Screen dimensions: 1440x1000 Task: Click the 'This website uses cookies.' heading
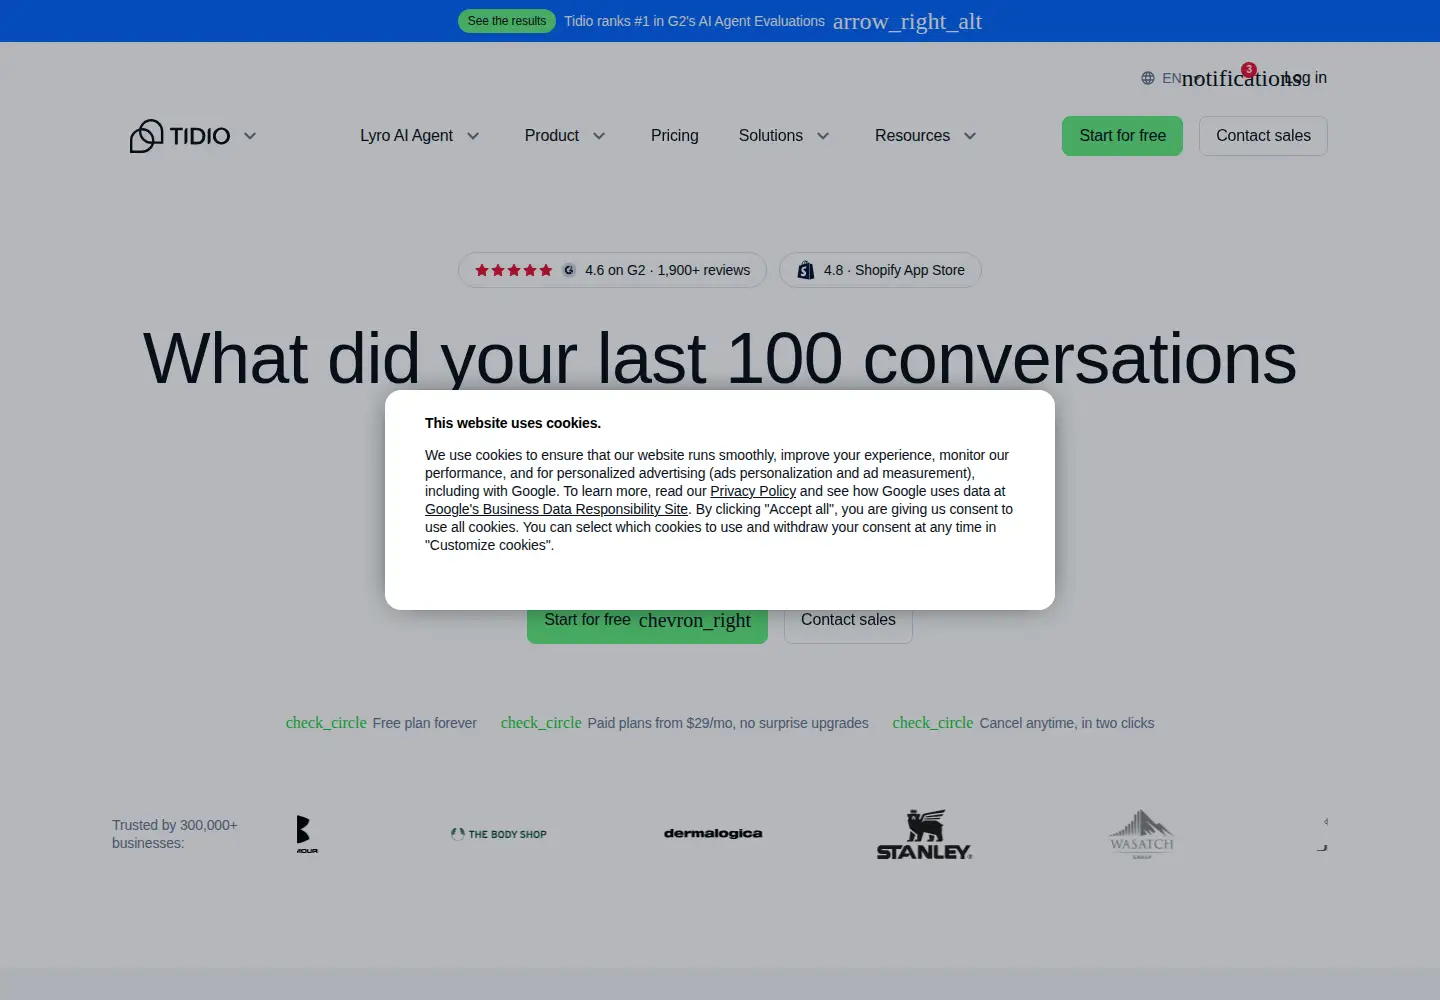click(513, 423)
